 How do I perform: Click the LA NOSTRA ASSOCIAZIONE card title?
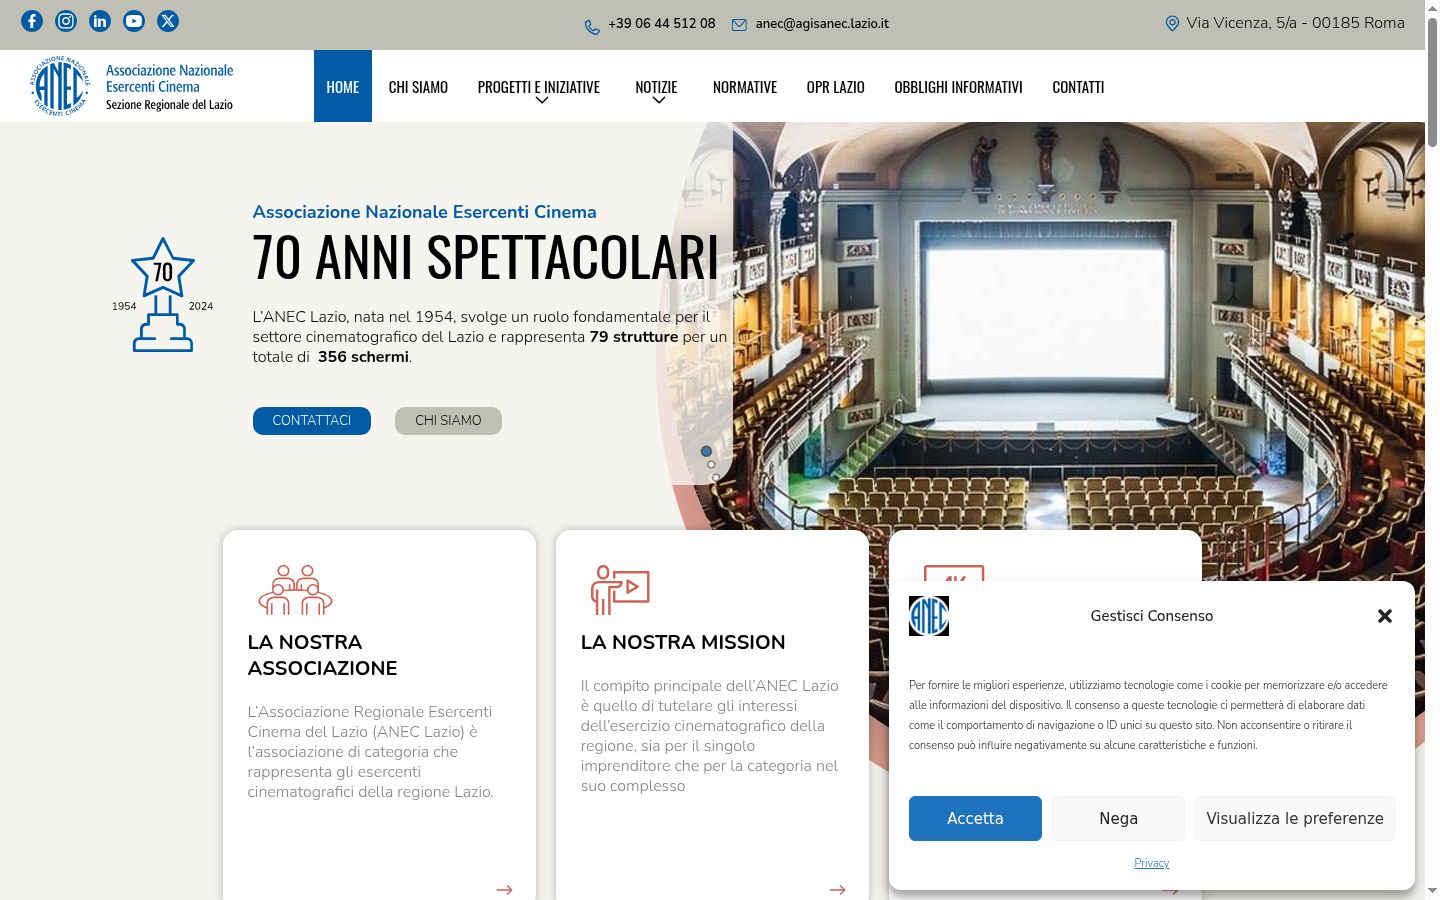[x=322, y=655]
